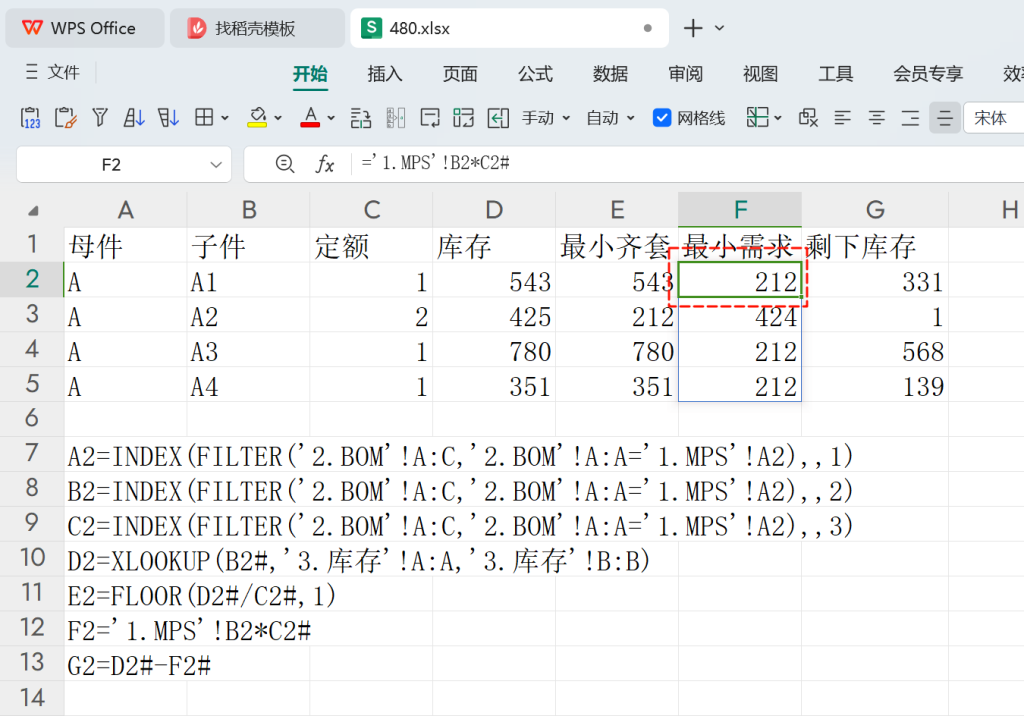Sort ascending with the A-down arrow icon
Screen dimensions: 1024x716
click(x=134, y=118)
